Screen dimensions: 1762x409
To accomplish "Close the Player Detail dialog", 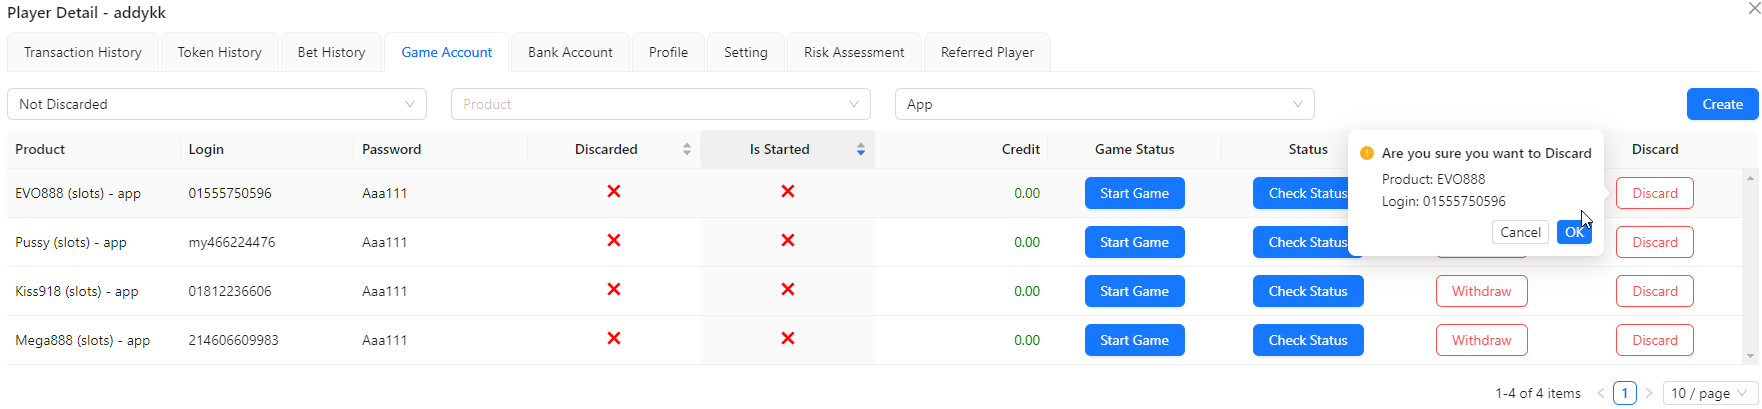I will click(1753, 8).
